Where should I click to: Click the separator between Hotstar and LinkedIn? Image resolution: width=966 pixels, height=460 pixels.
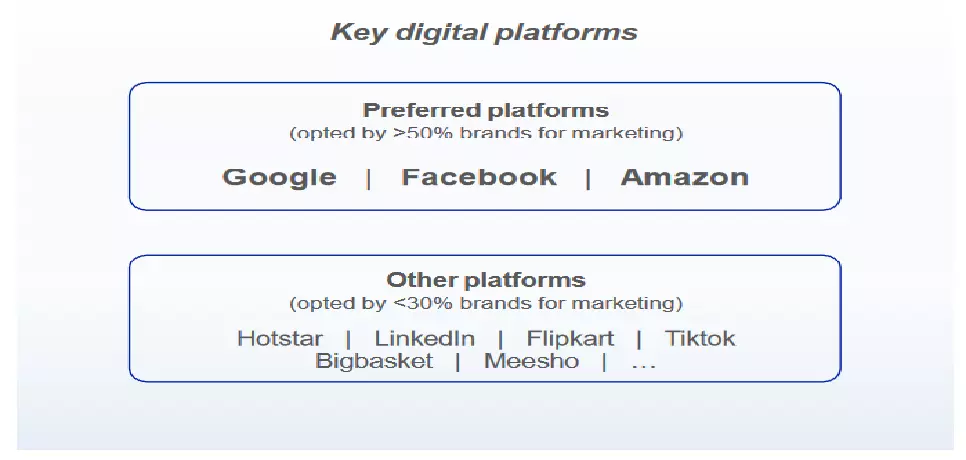pyautogui.click(x=348, y=338)
